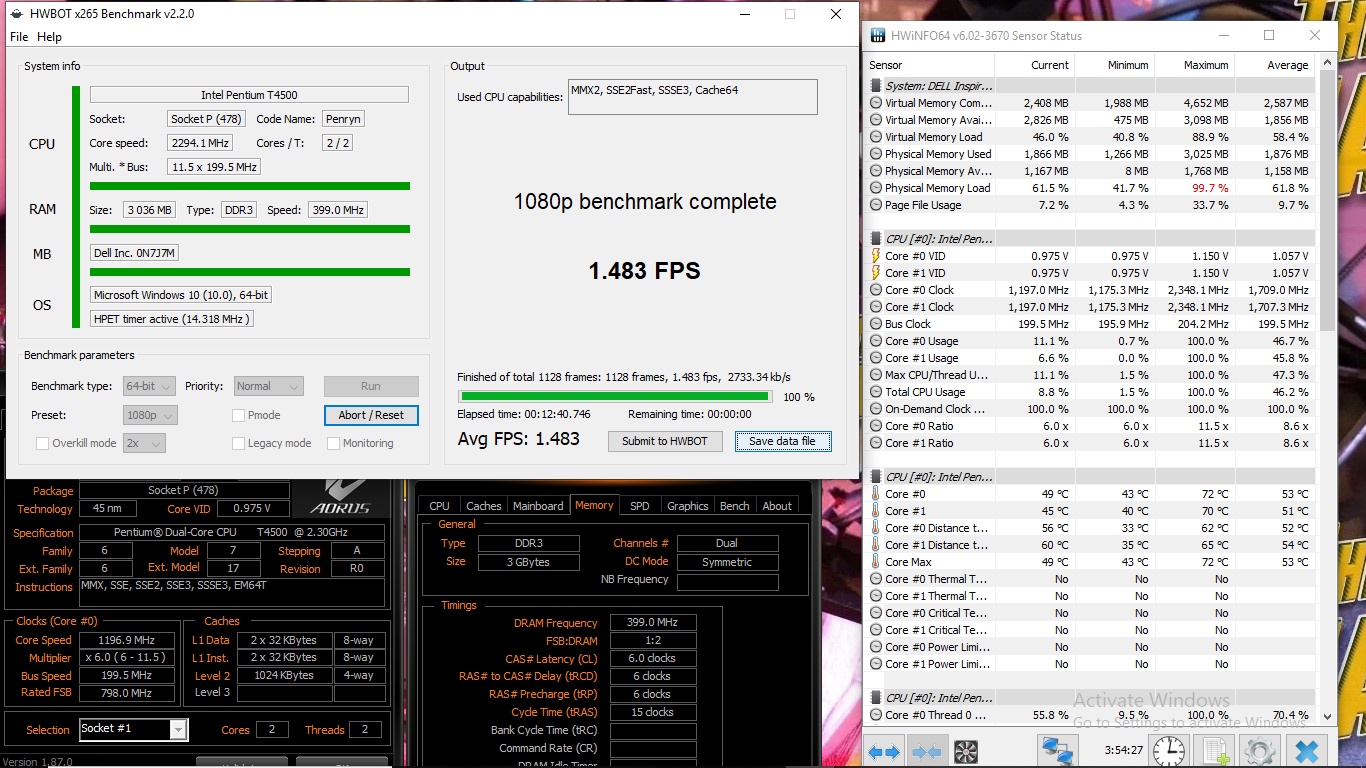The image size is (1366, 768).
Task: Click the Maximum column header
Action: 1194,65
